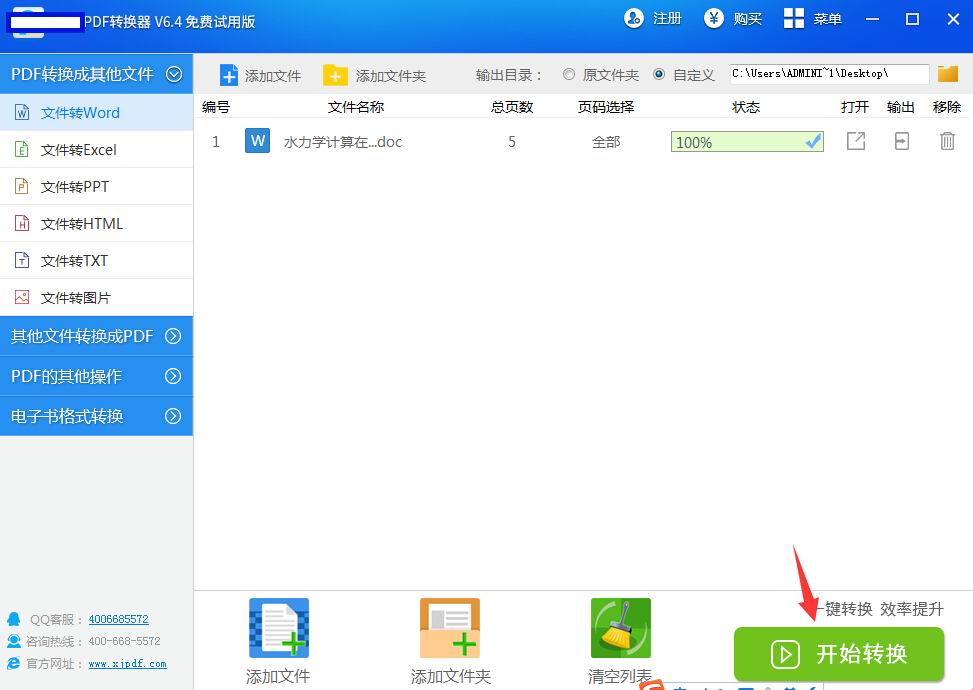Screen dimensions: 973x690
Task: Click the 100% conversion progress bar
Action: [x=747, y=142]
